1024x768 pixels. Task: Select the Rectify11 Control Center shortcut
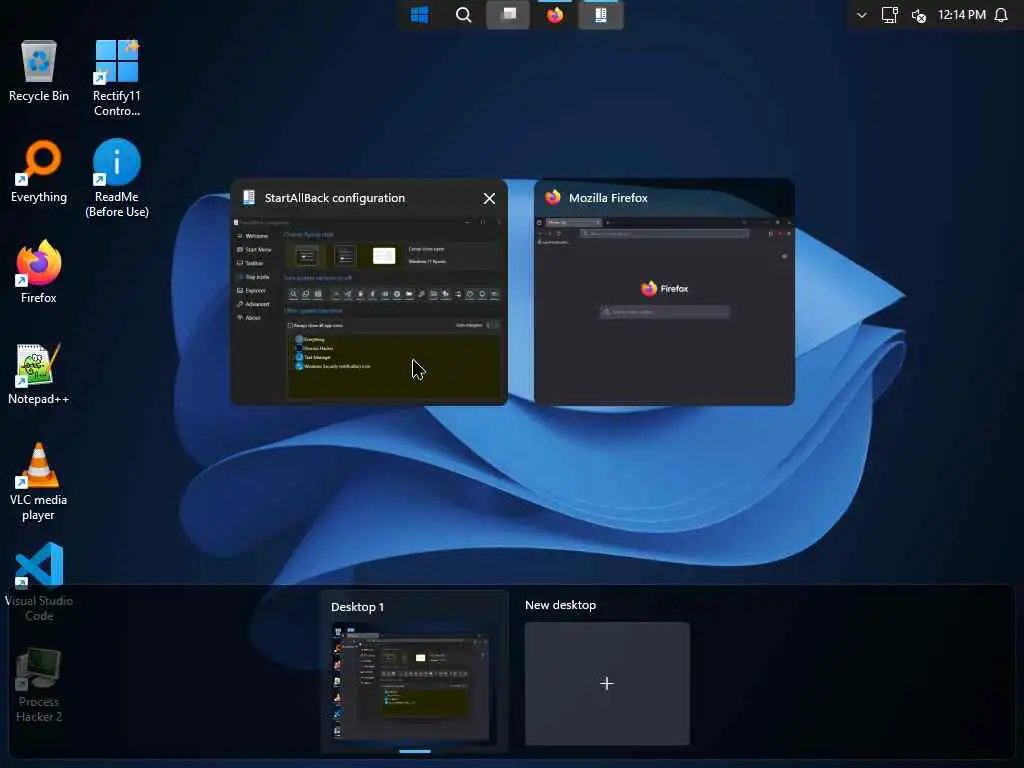pyautogui.click(x=117, y=78)
